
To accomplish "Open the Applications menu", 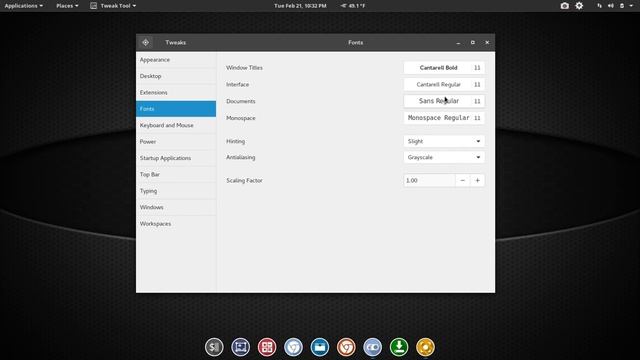I will point(24,6).
